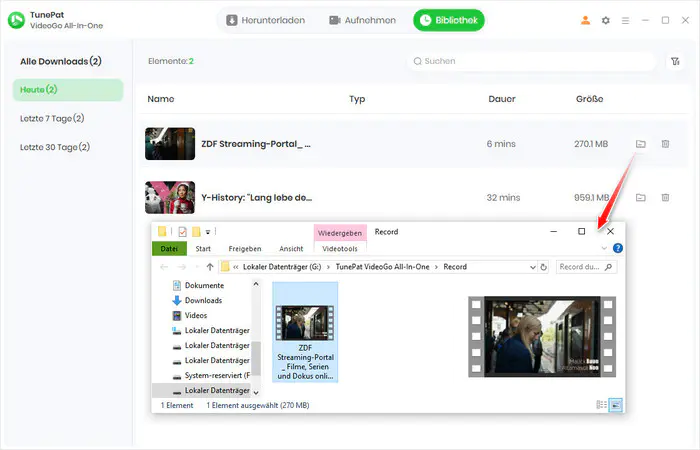Expand the address bar history dropdown
The width and height of the screenshot is (700, 450).
[x=533, y=267]
